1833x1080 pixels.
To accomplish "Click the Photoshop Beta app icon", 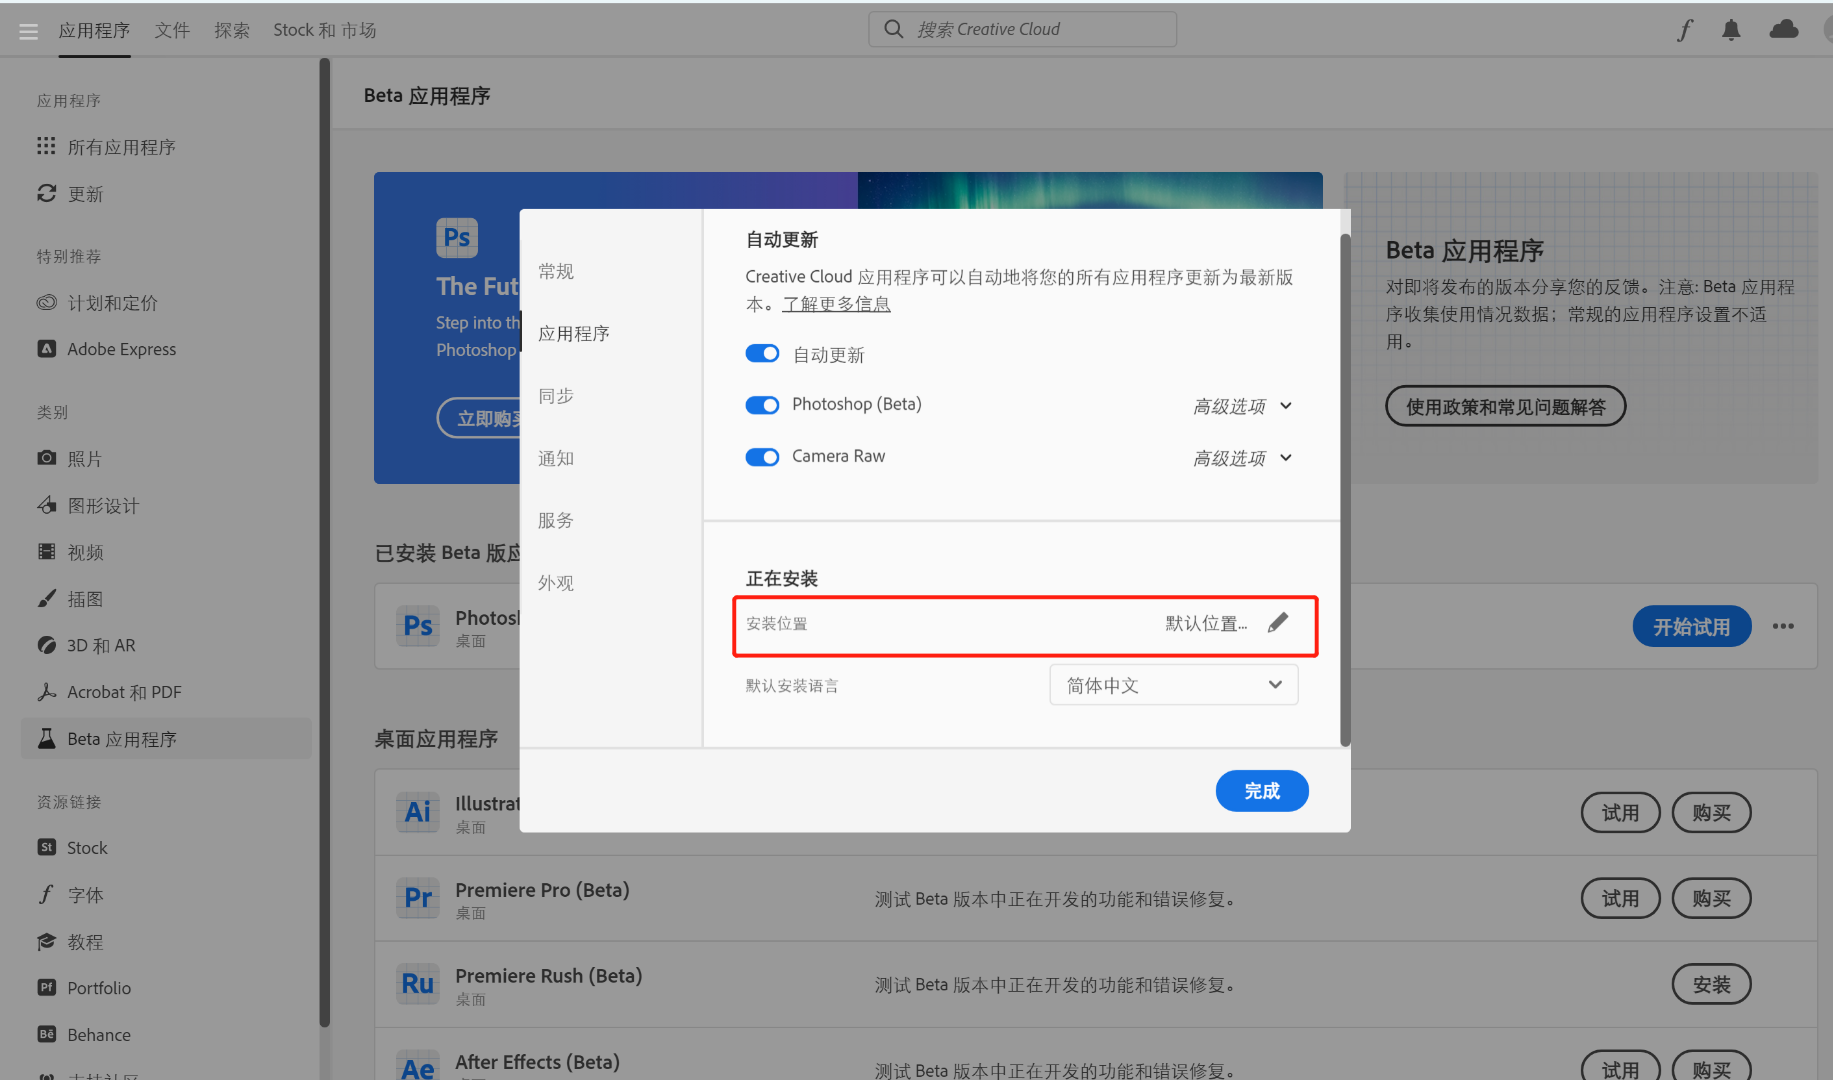I will pyautogui.click(x=418, y=626).
